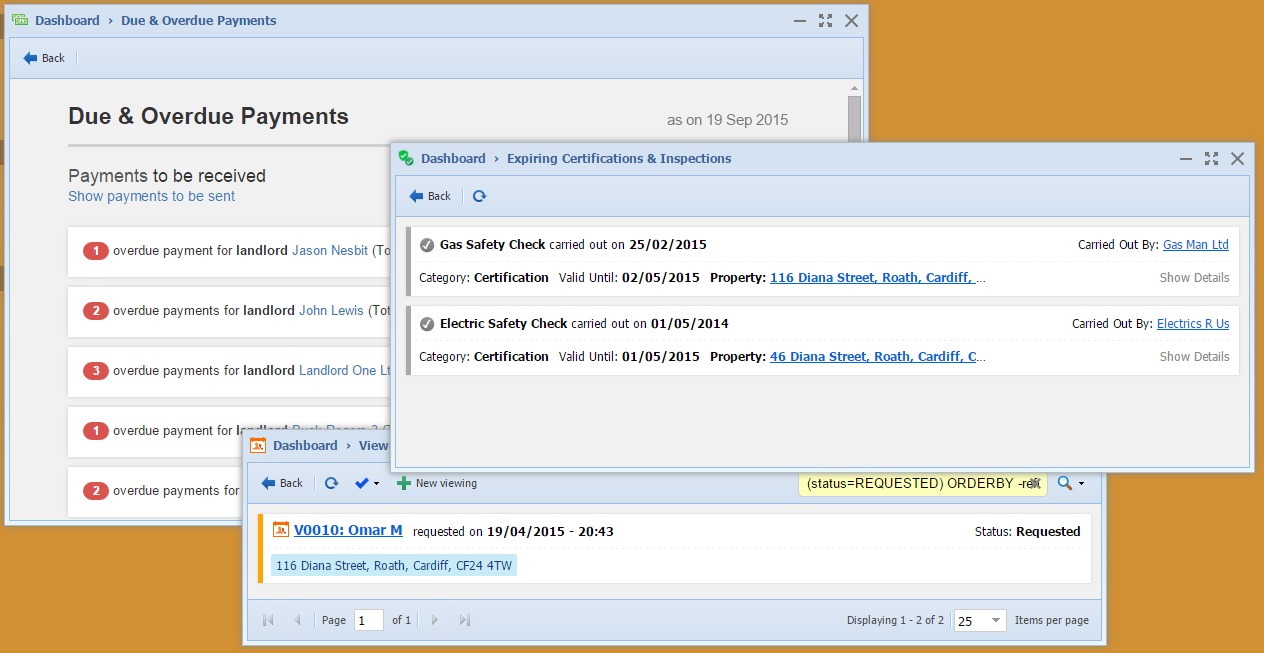The width and height of the screenshot is (1264, 653).
Task: Clear the status=REQUESTED search filter
Action: point(1035,483)
